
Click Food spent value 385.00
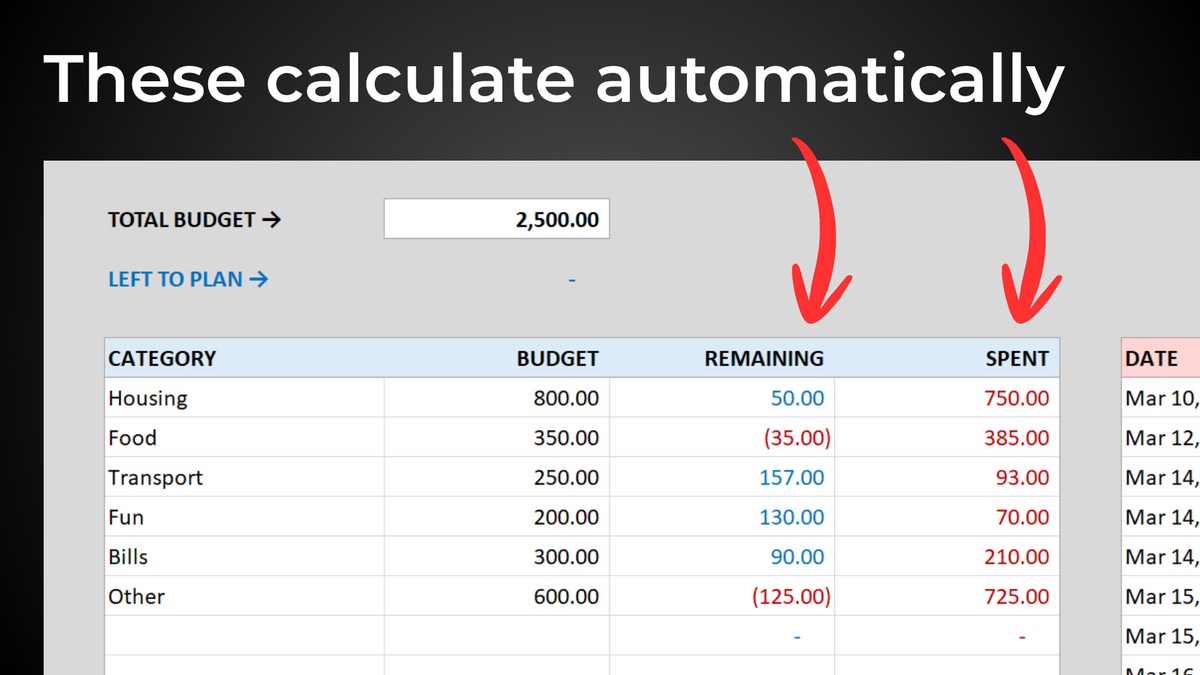click(1017, 438)
